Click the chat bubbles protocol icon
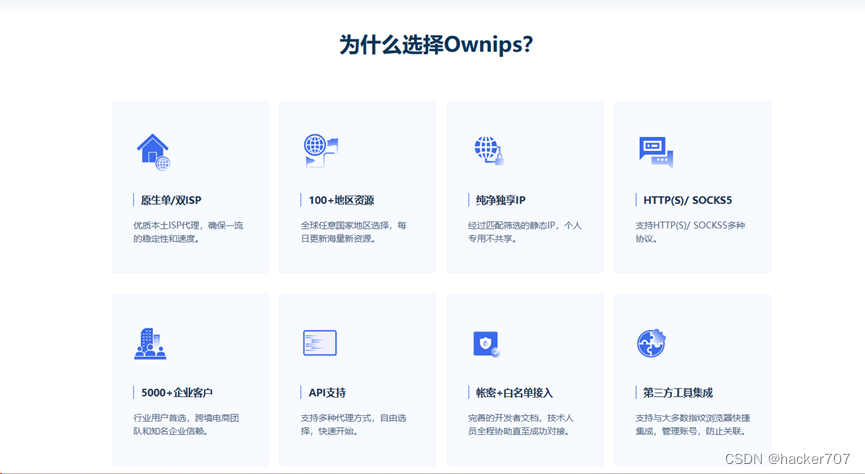 656,152
